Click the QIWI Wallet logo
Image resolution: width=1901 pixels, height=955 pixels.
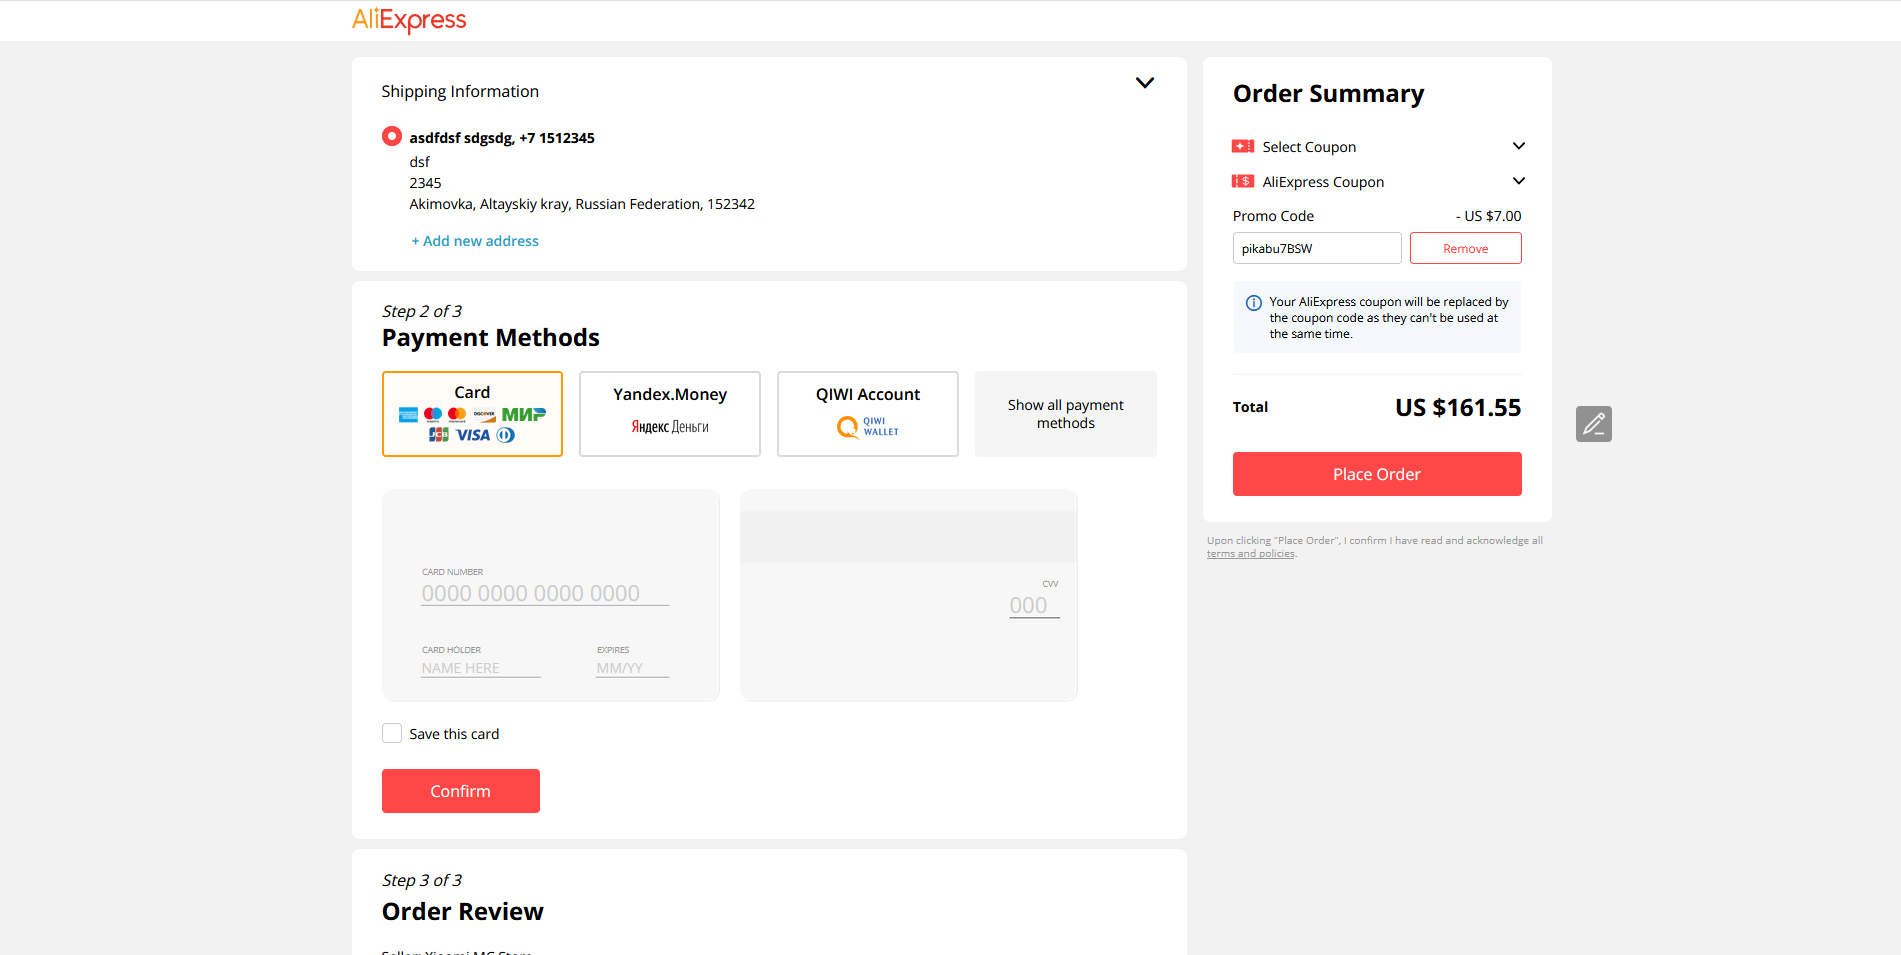pyautogui.click(x=868, y=427)
